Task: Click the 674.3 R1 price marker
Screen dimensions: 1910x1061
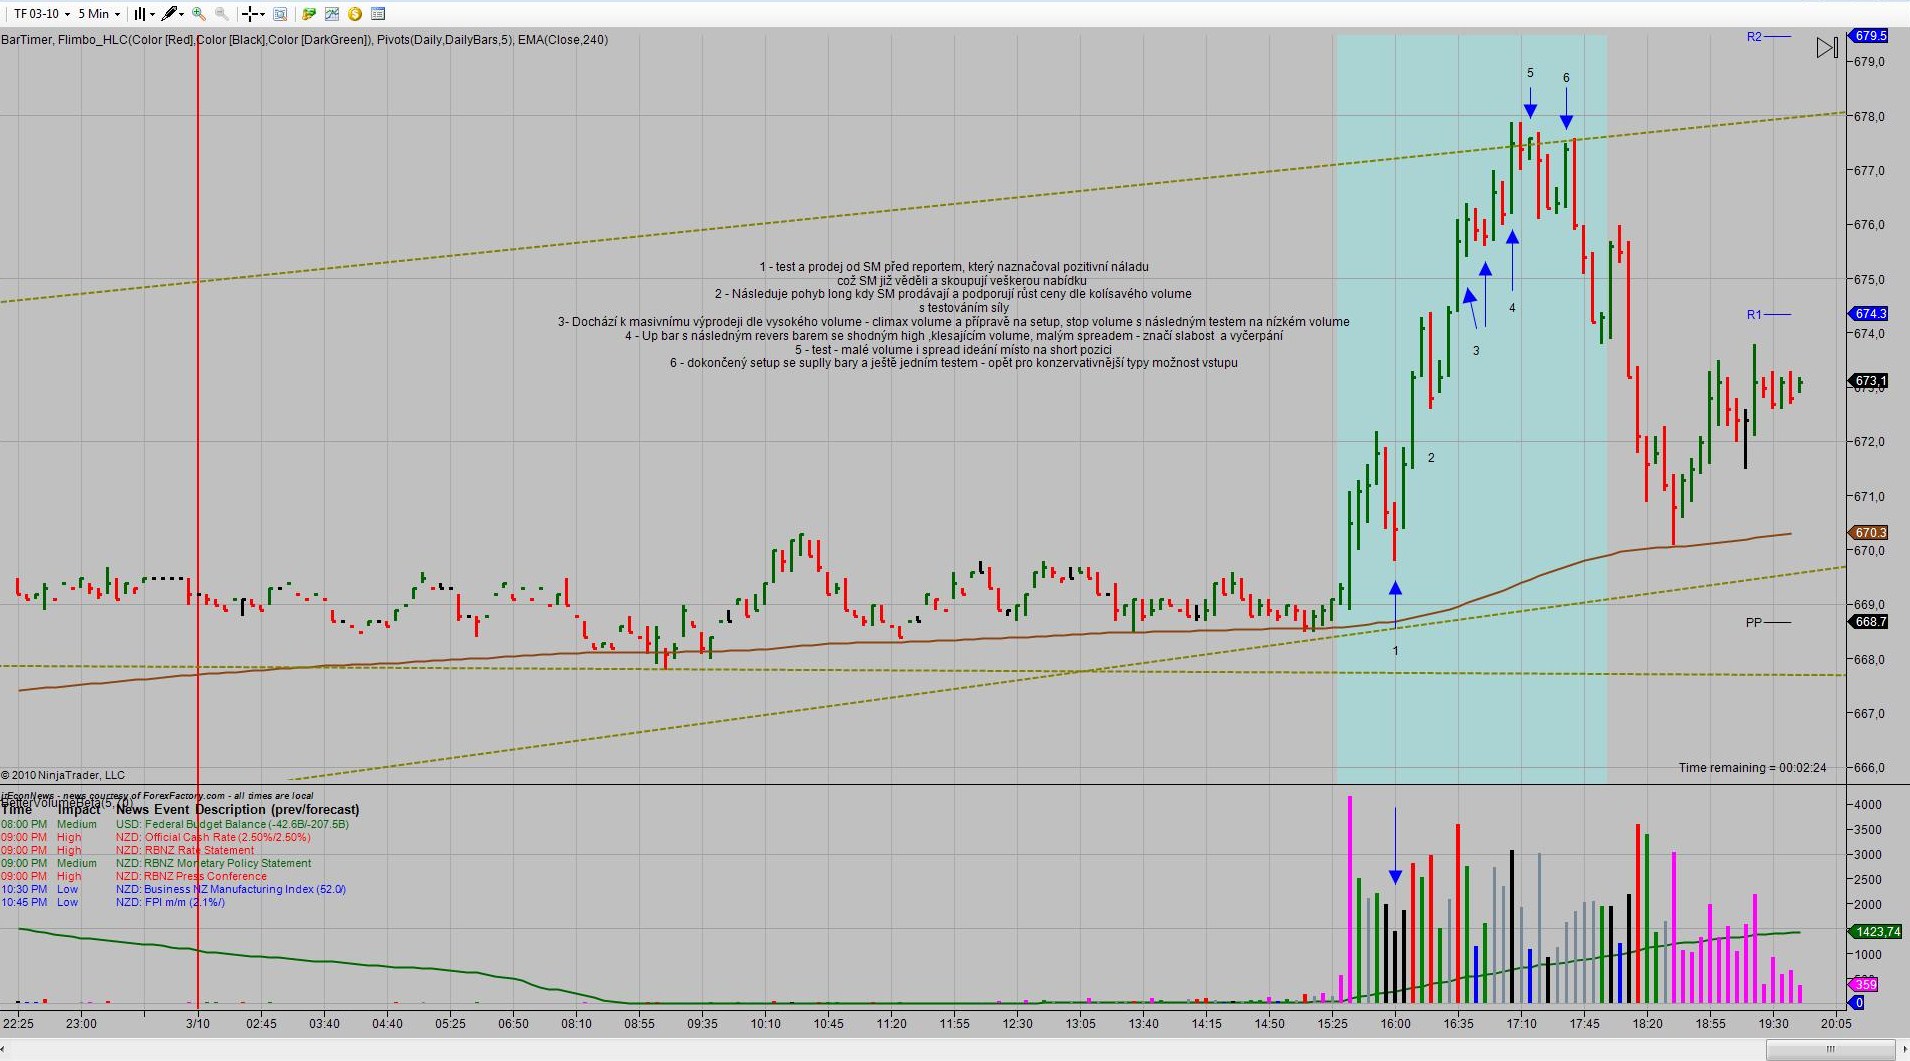Action: (1870, 314)
